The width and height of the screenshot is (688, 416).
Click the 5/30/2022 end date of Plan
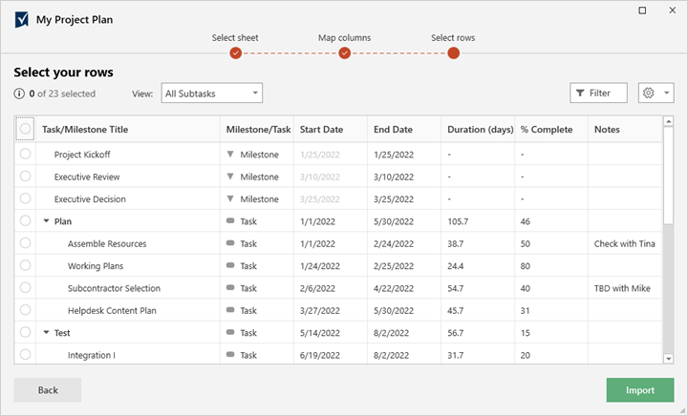pyautogui.click(x=394, y=222)
